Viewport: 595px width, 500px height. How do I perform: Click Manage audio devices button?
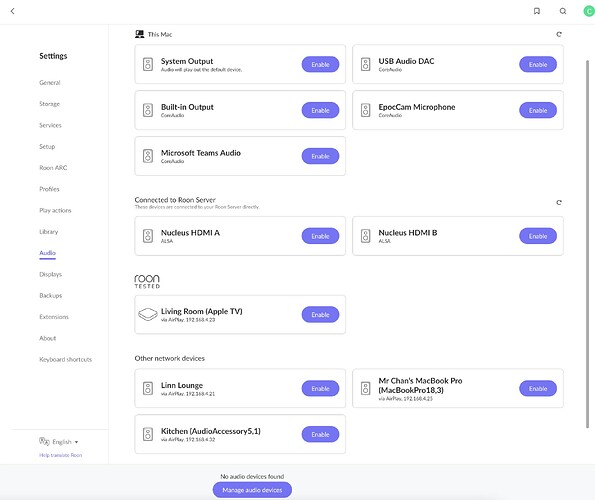pyautogui.click(x=252, y=490)
